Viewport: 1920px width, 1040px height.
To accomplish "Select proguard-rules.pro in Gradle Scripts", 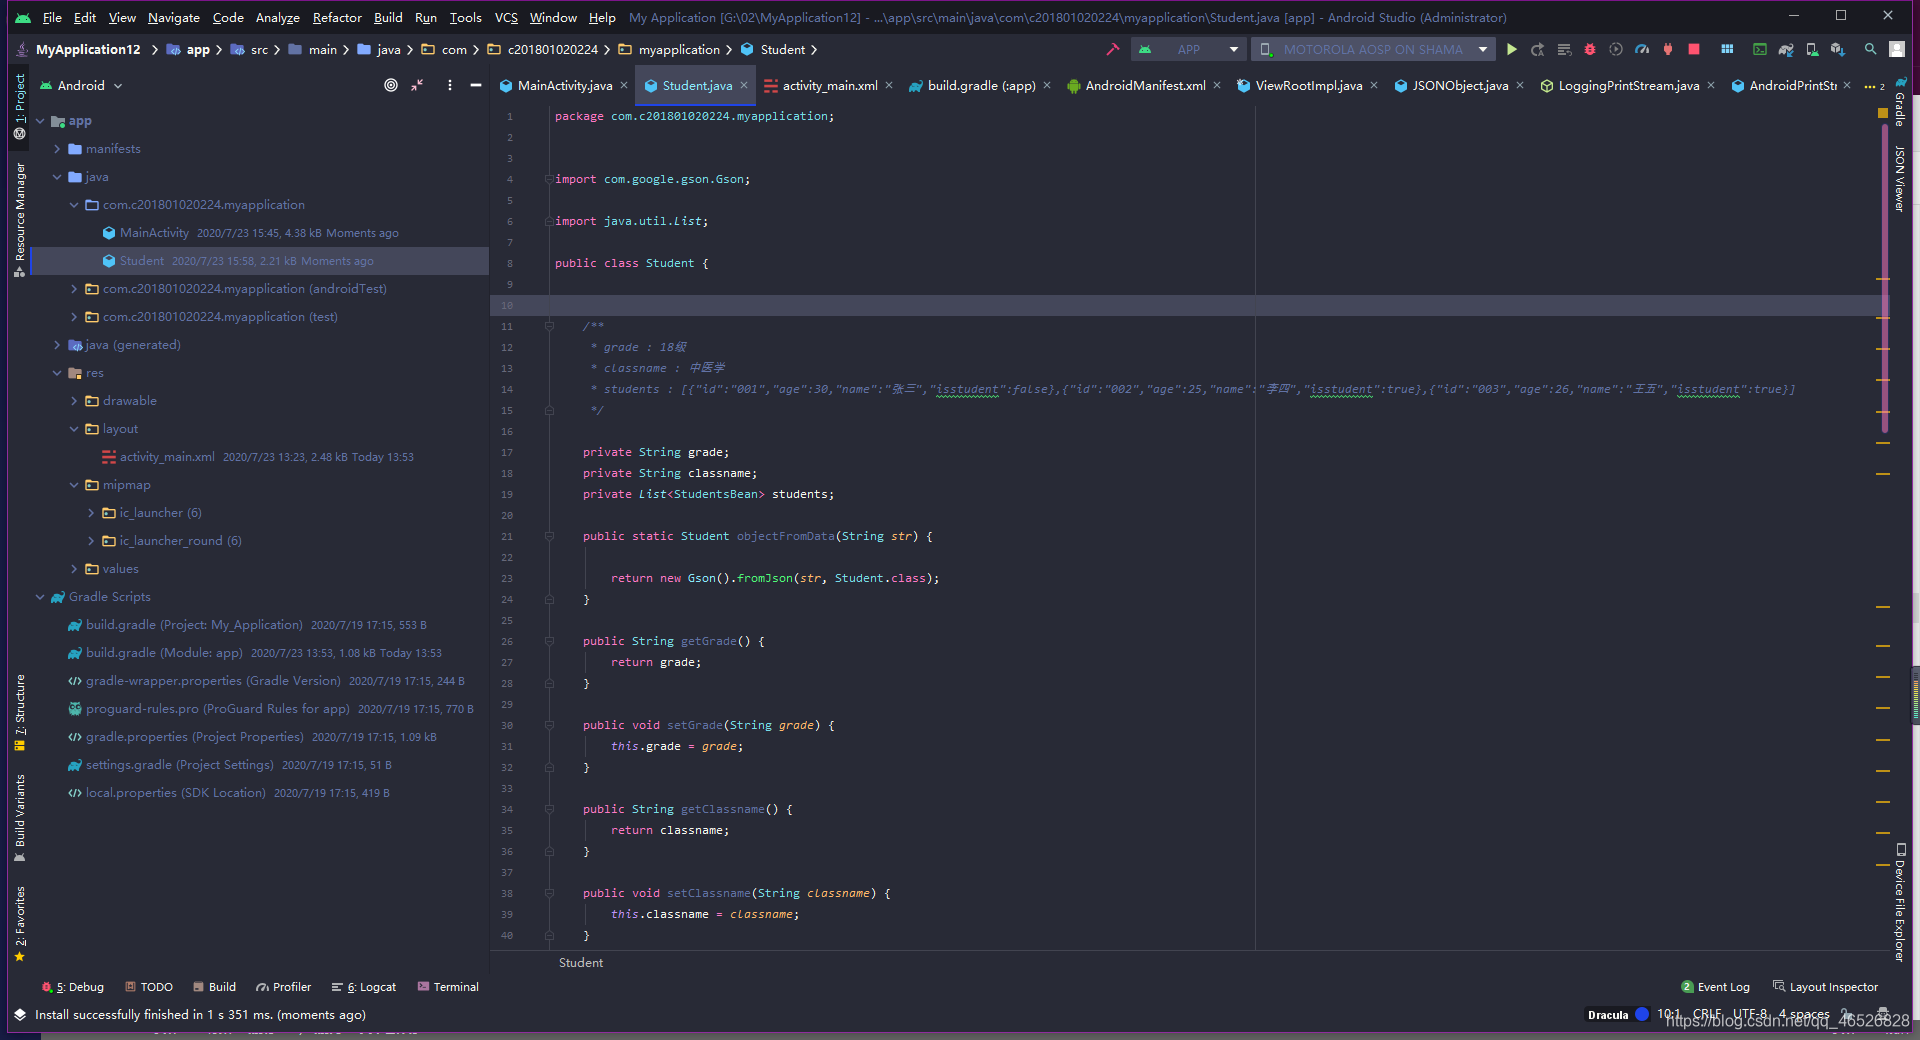I will 217,709.
